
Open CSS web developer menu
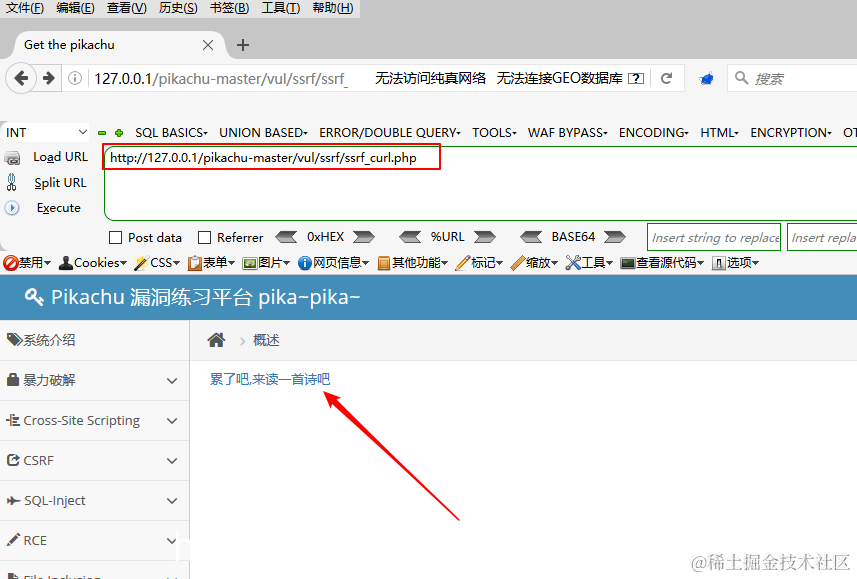click(x=157, y=263)
